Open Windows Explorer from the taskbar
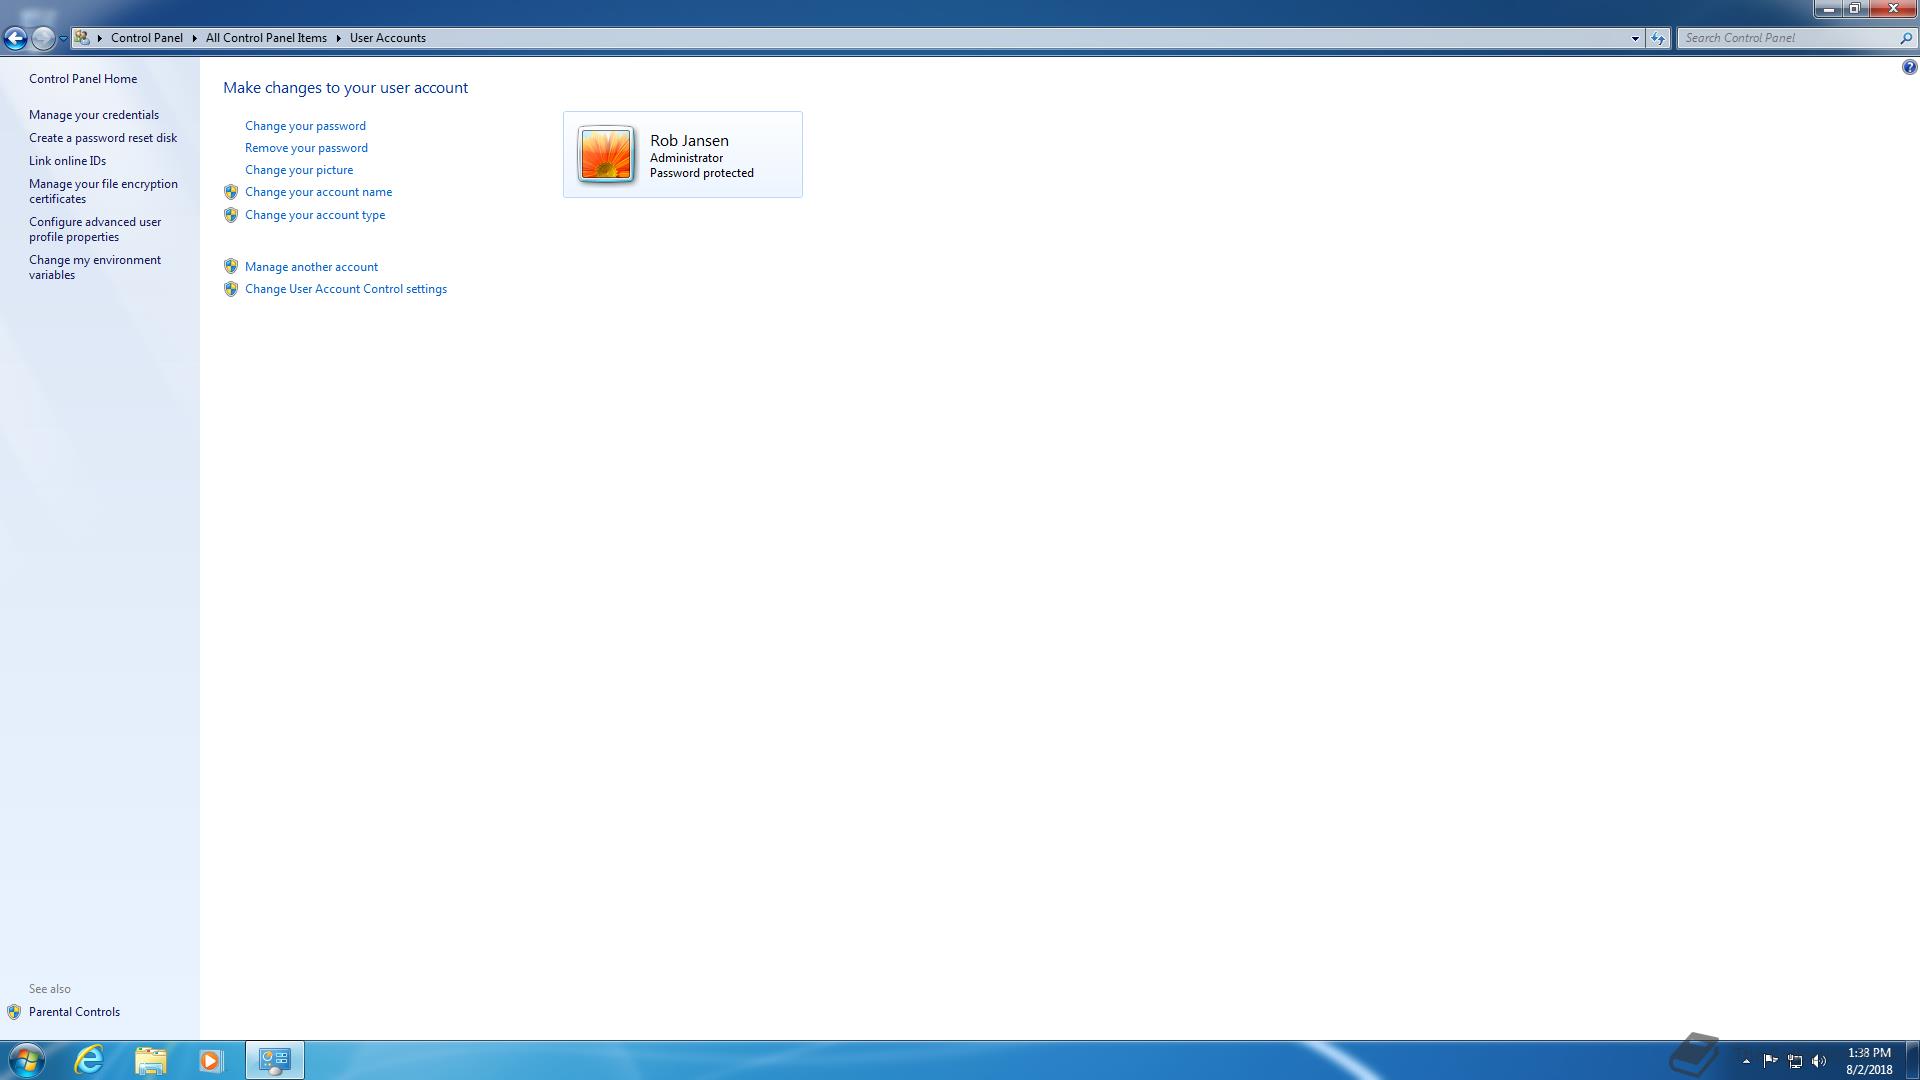 pos(150,1060)
